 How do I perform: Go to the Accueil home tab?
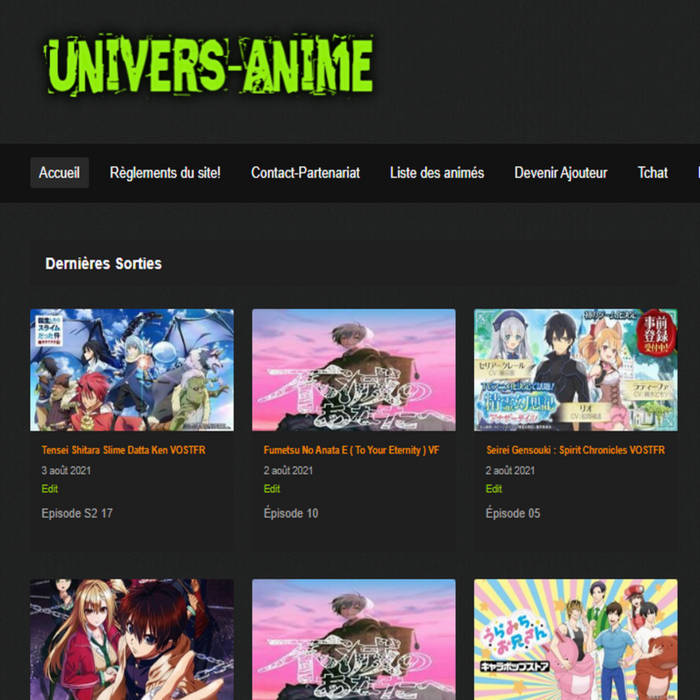point(59,173)
